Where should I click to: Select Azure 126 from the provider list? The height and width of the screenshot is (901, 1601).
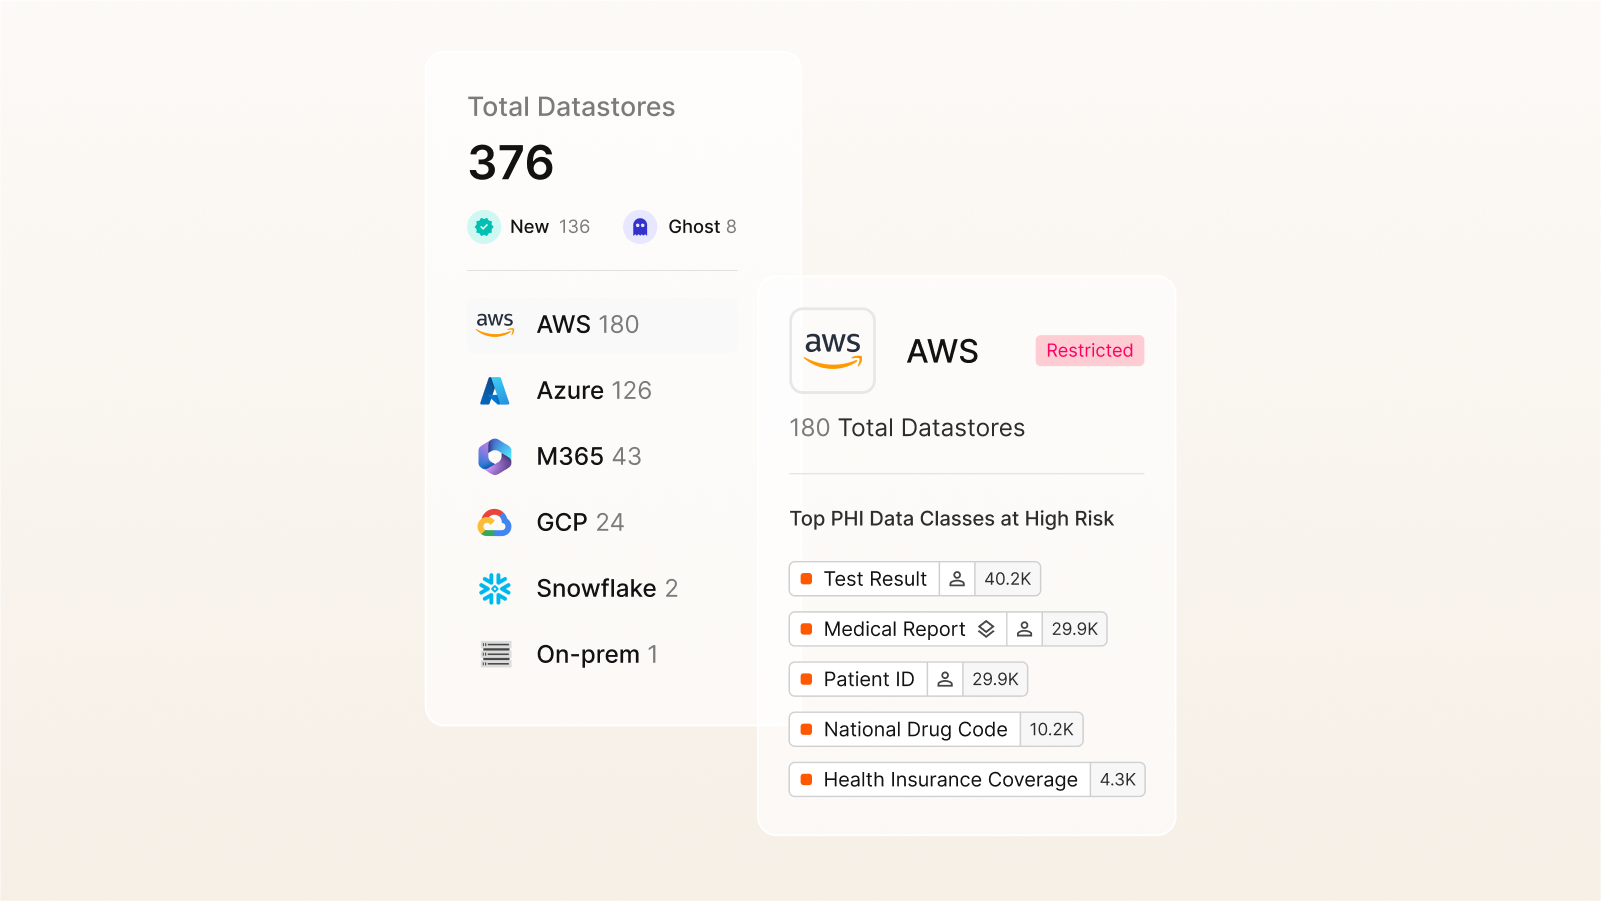[593, 390]
